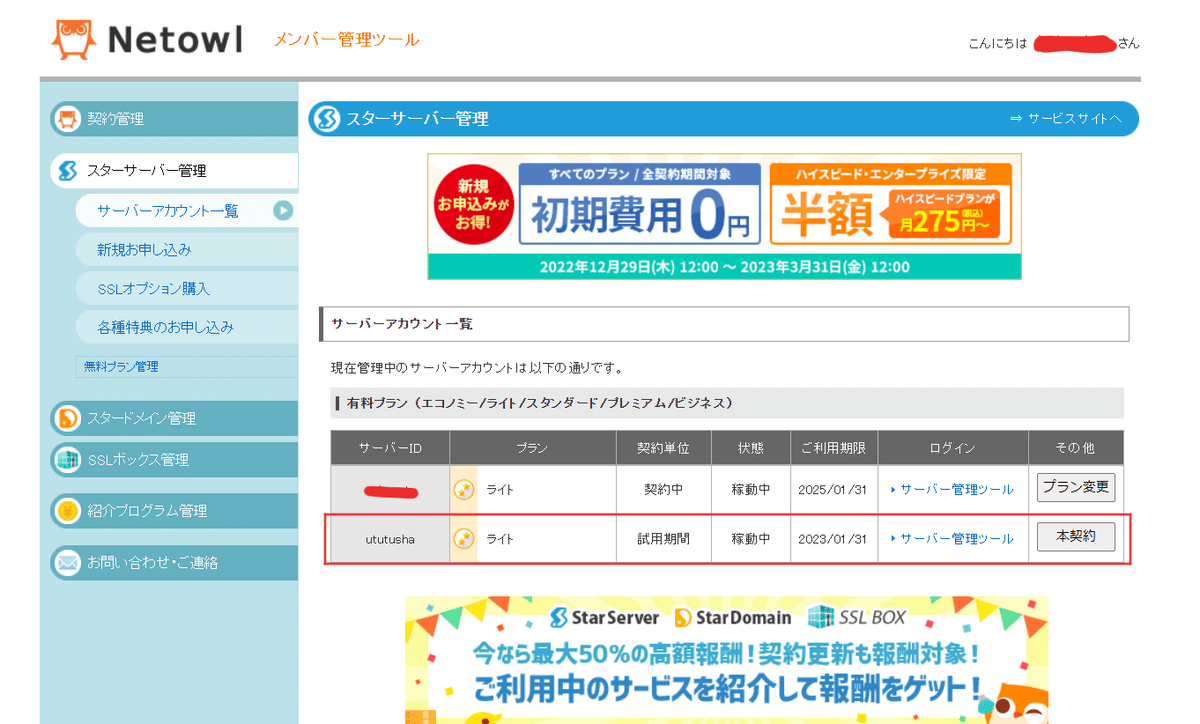This screenshot has width=1200, height=724.
Task: Click the メンバー管理ツール title text
Action: point(347,40)
